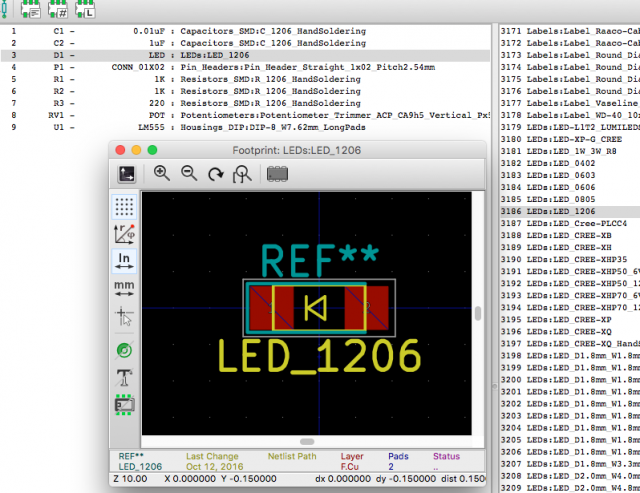Click the LED_1206 value text on canvas
Screen dimensions: 640x493
[x=320, y=356]
